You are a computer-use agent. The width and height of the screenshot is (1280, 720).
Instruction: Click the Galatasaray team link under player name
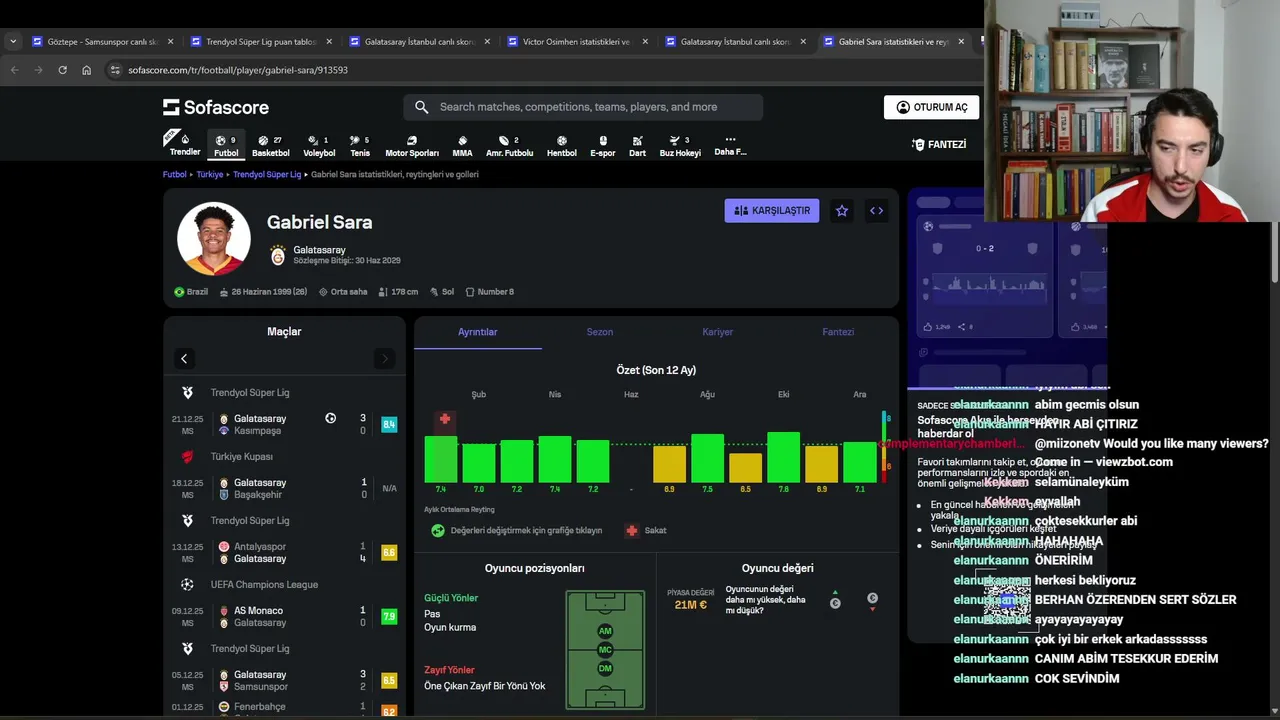(x=319, y=250)
